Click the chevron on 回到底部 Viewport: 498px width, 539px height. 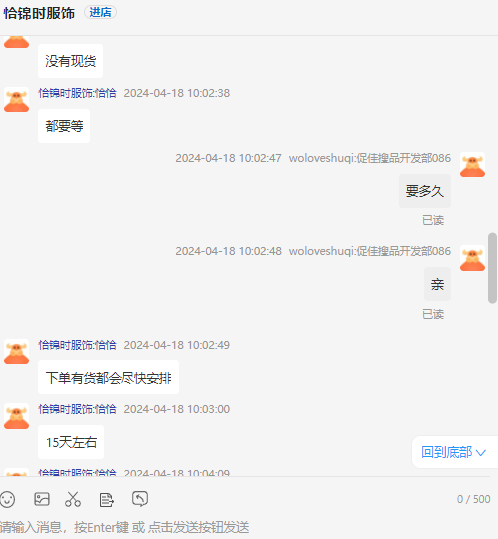(x=481, y=453)
